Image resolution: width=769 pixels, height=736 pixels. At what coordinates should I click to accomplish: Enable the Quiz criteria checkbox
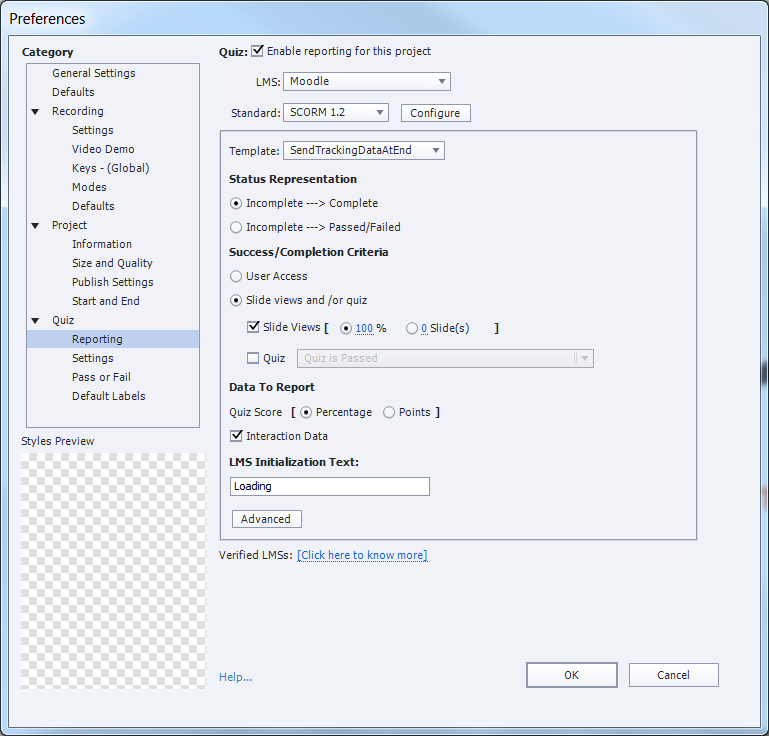(x=253, y=358)
